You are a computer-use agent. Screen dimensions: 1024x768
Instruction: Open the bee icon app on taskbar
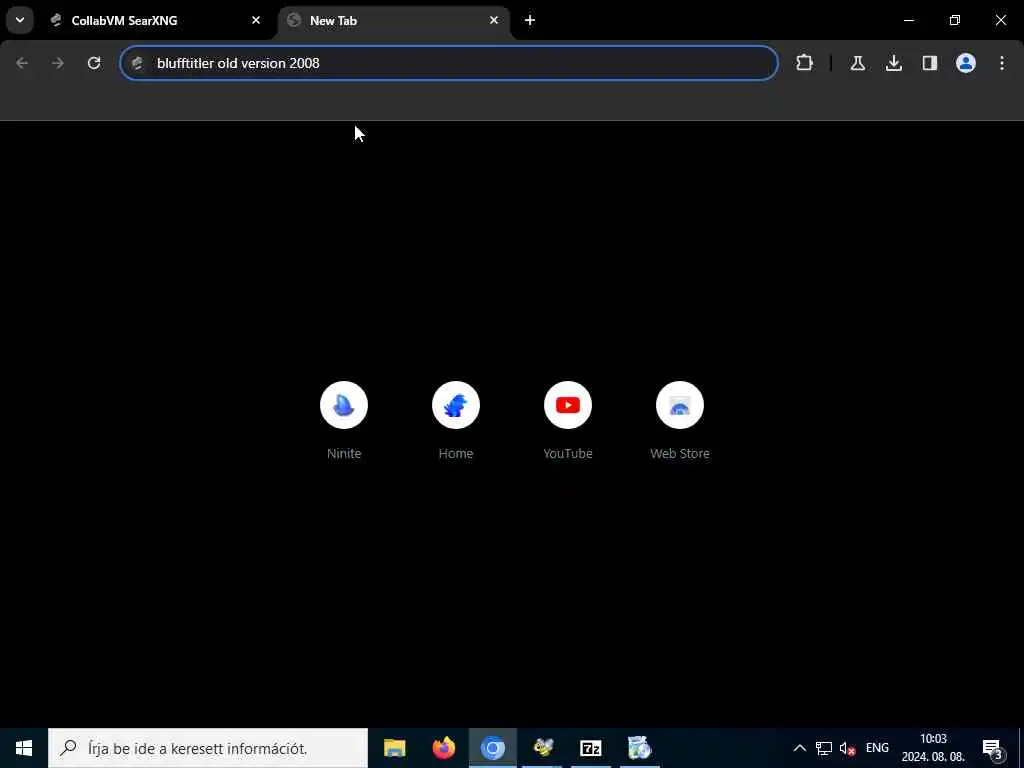542,748
